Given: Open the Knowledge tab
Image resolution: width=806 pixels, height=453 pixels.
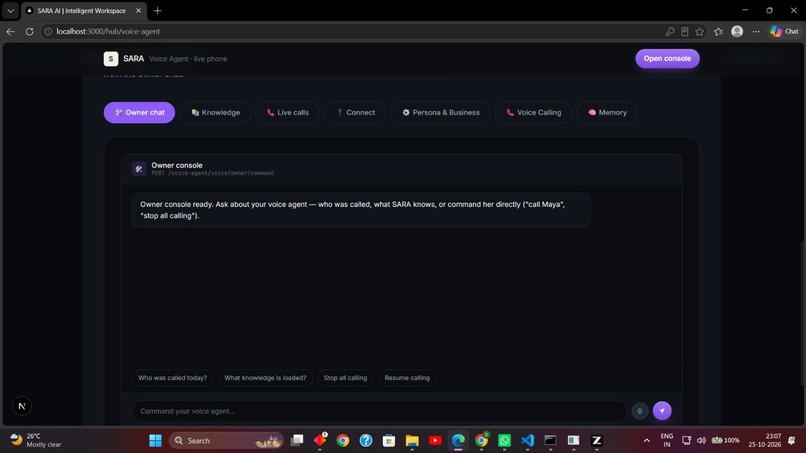Looking at the screenshot, I should tap(215, 113).
